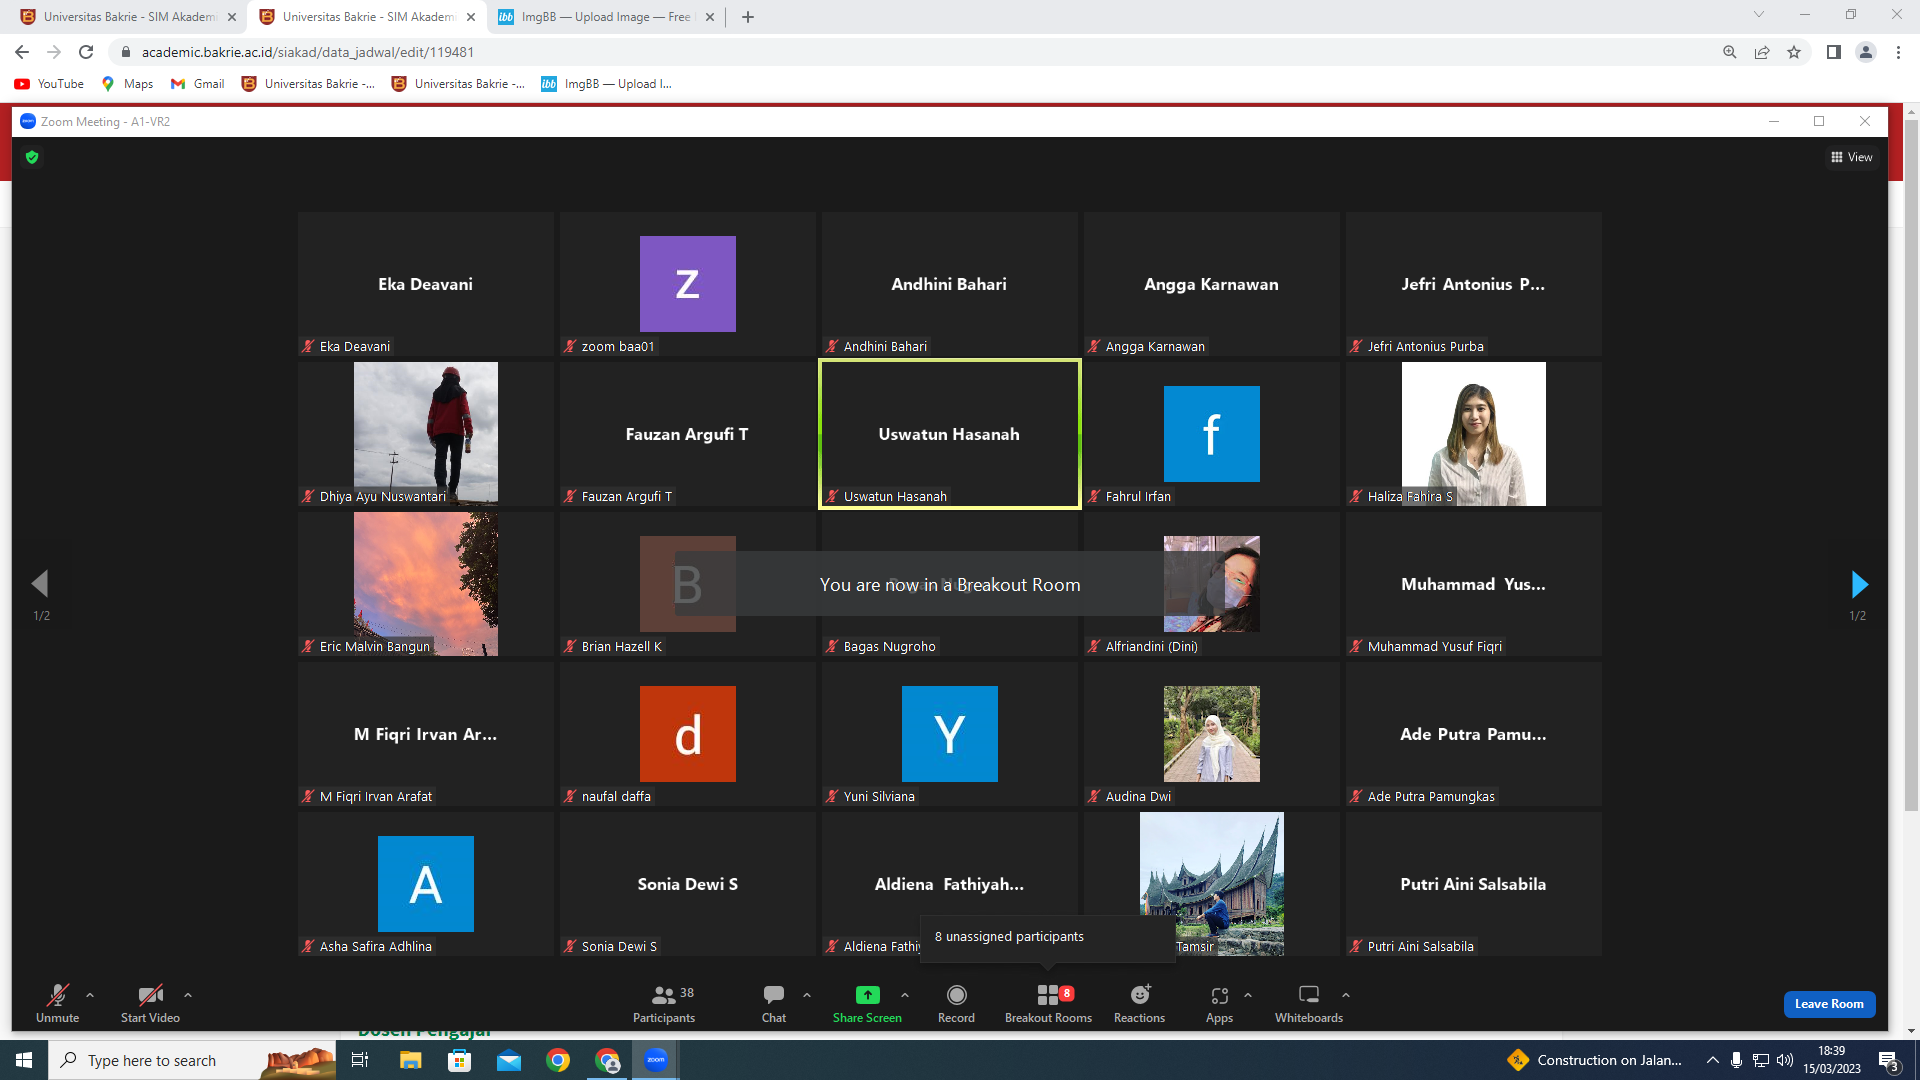Screen dimensions: 1920x1080
Task: Open Chrome zoom magnifier icon
Action: click(1730, 52)
